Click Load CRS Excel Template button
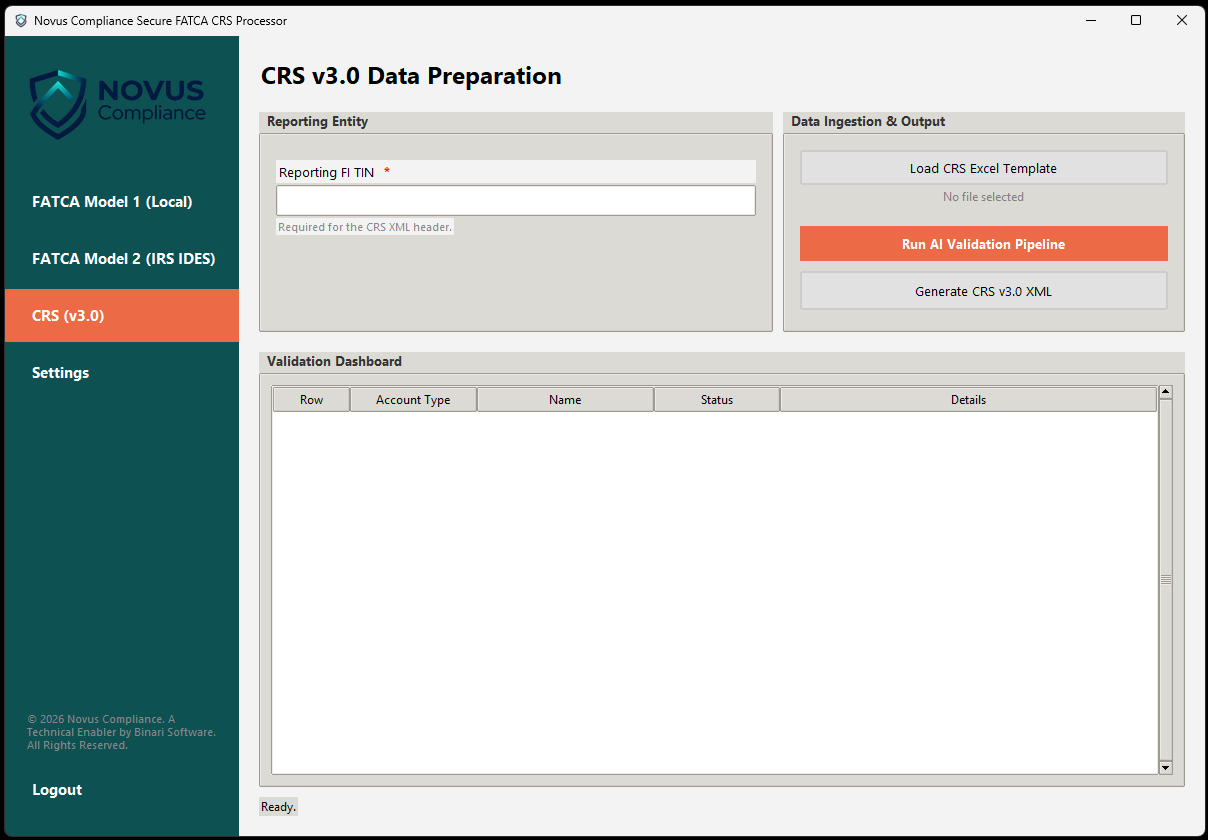This screenshot has width=1208, height=840. 983,168
